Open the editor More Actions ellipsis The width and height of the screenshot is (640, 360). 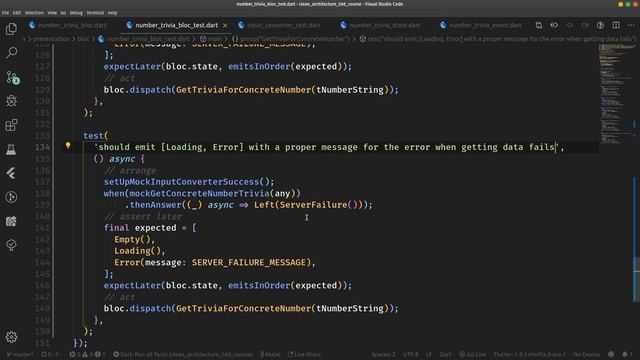pyautogui.click(x=631, y=25)
